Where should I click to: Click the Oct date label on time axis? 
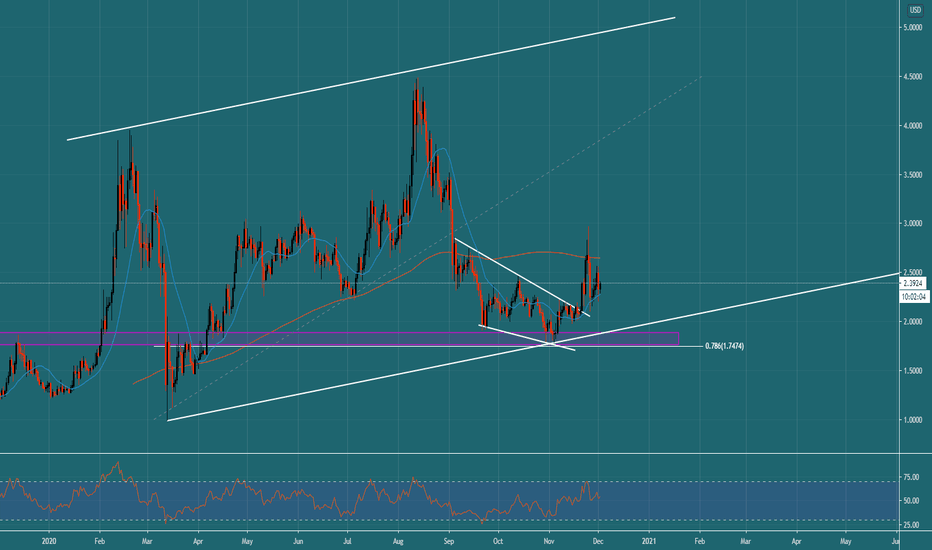pyautogui.click(x=498, y=541)
